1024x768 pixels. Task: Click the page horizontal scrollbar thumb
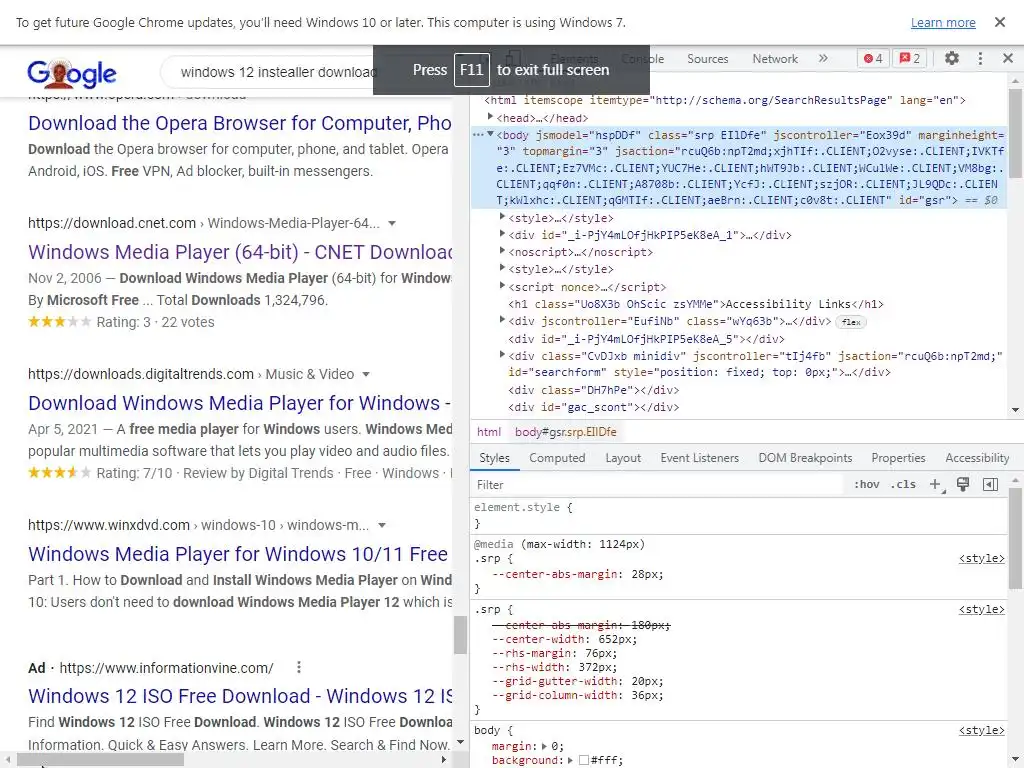tap(100, 760)
